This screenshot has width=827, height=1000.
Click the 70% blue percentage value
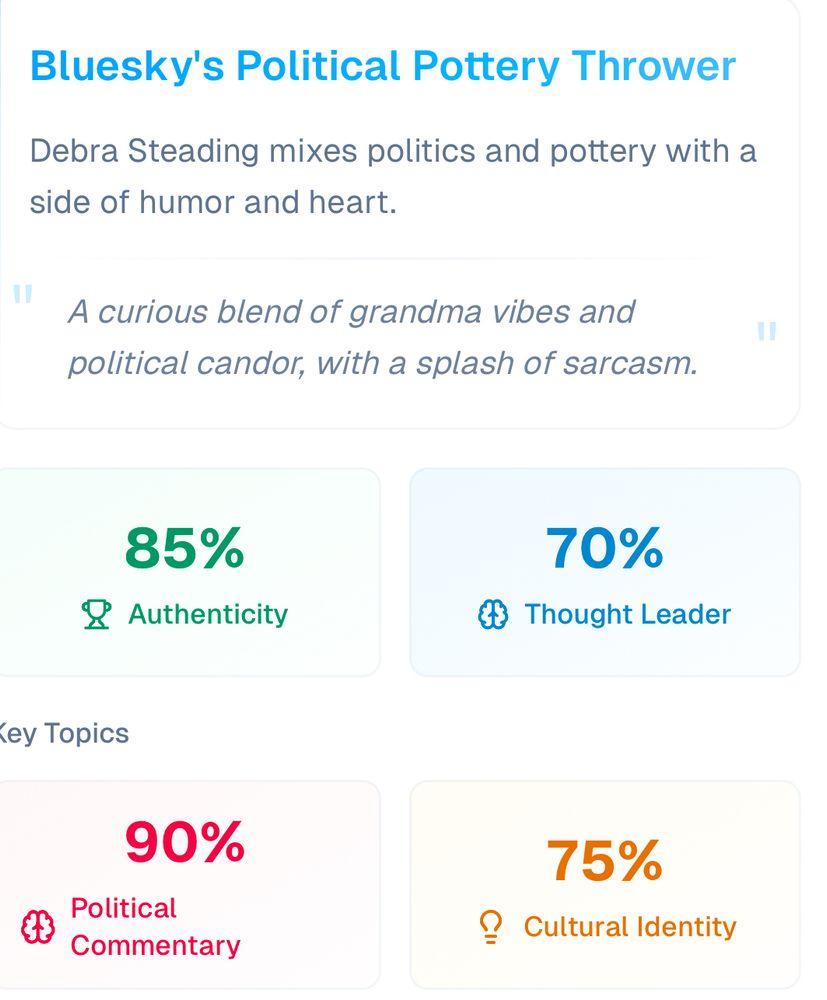point(604,548)
